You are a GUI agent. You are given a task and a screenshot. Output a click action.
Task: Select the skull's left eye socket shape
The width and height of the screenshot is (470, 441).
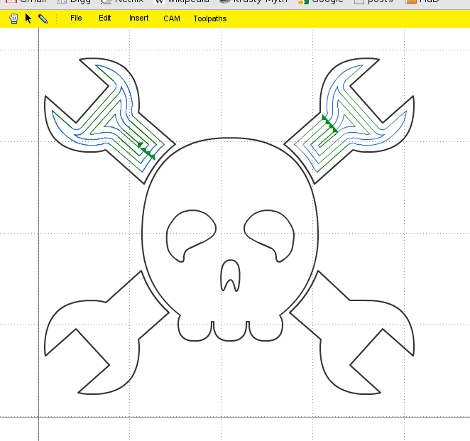(191, 235)
